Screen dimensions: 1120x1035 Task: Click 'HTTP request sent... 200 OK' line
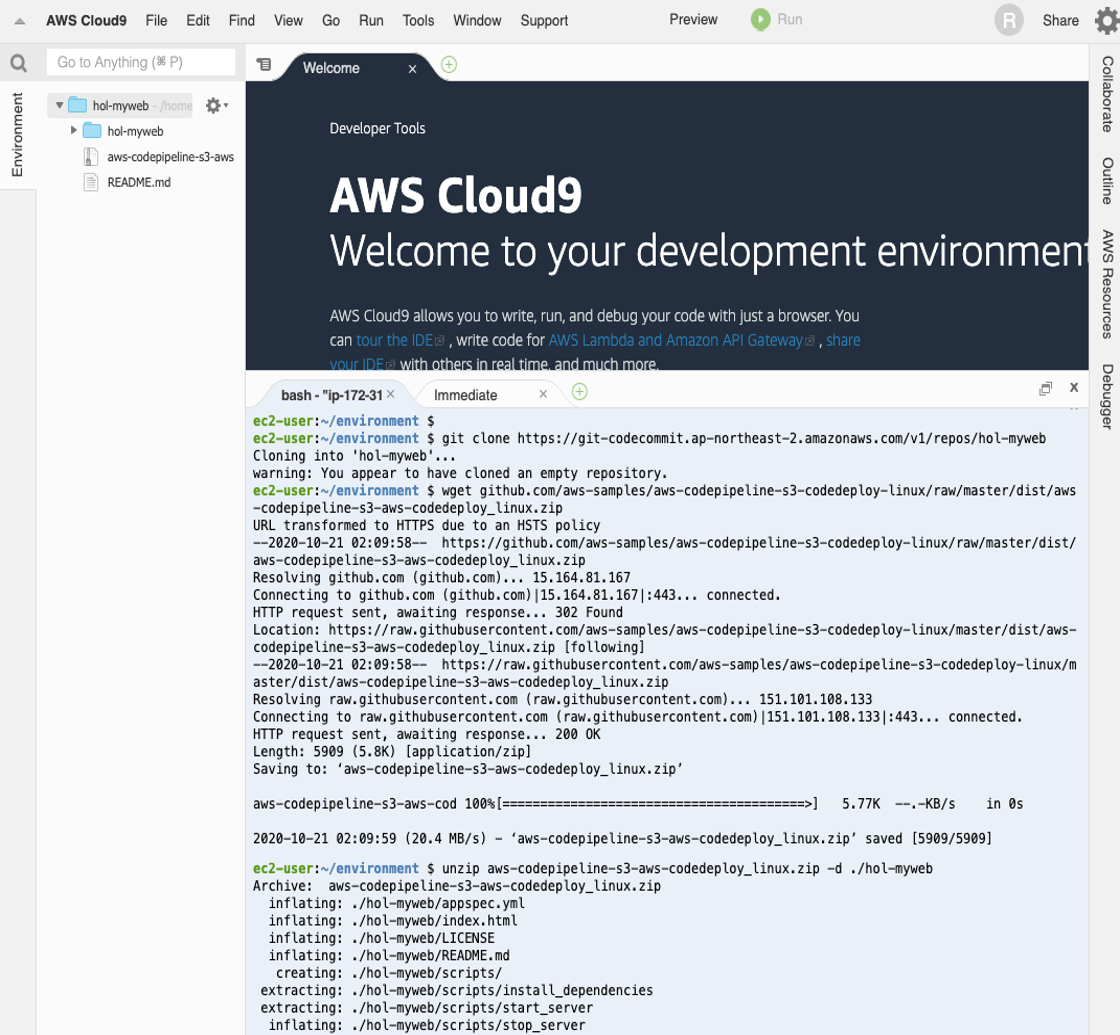pyautogui.click(x=426, y=734)
